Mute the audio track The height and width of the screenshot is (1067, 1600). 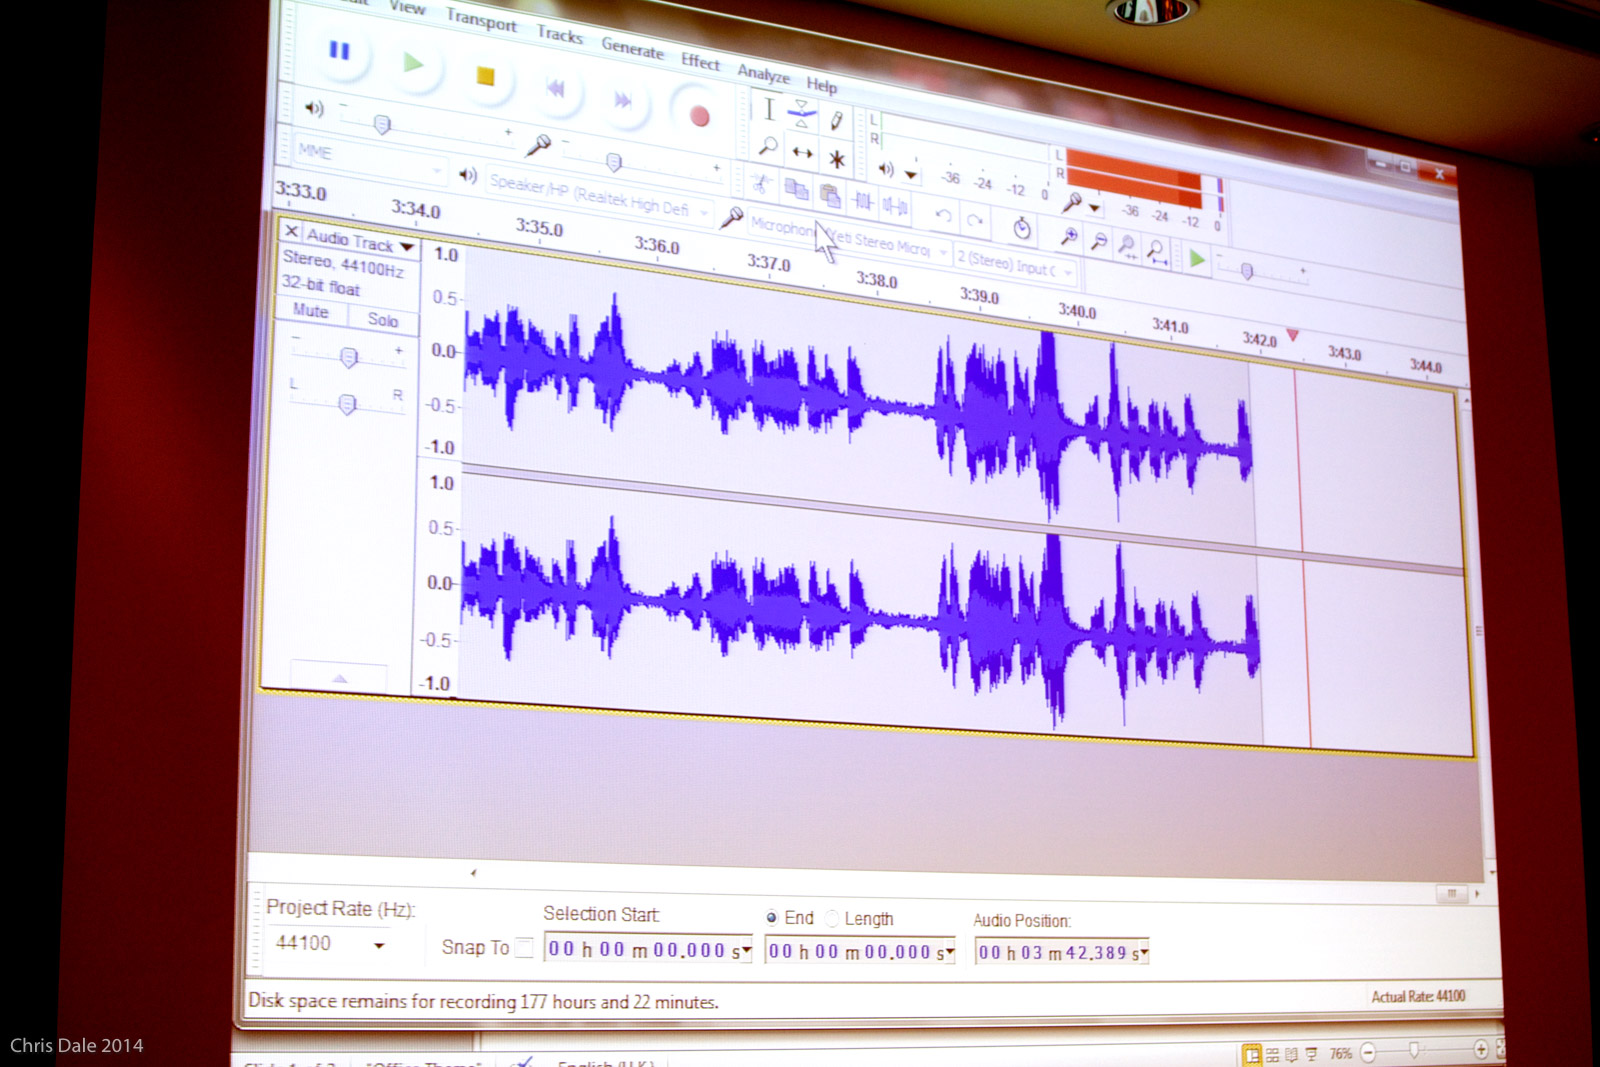click(x=311, y=312)
